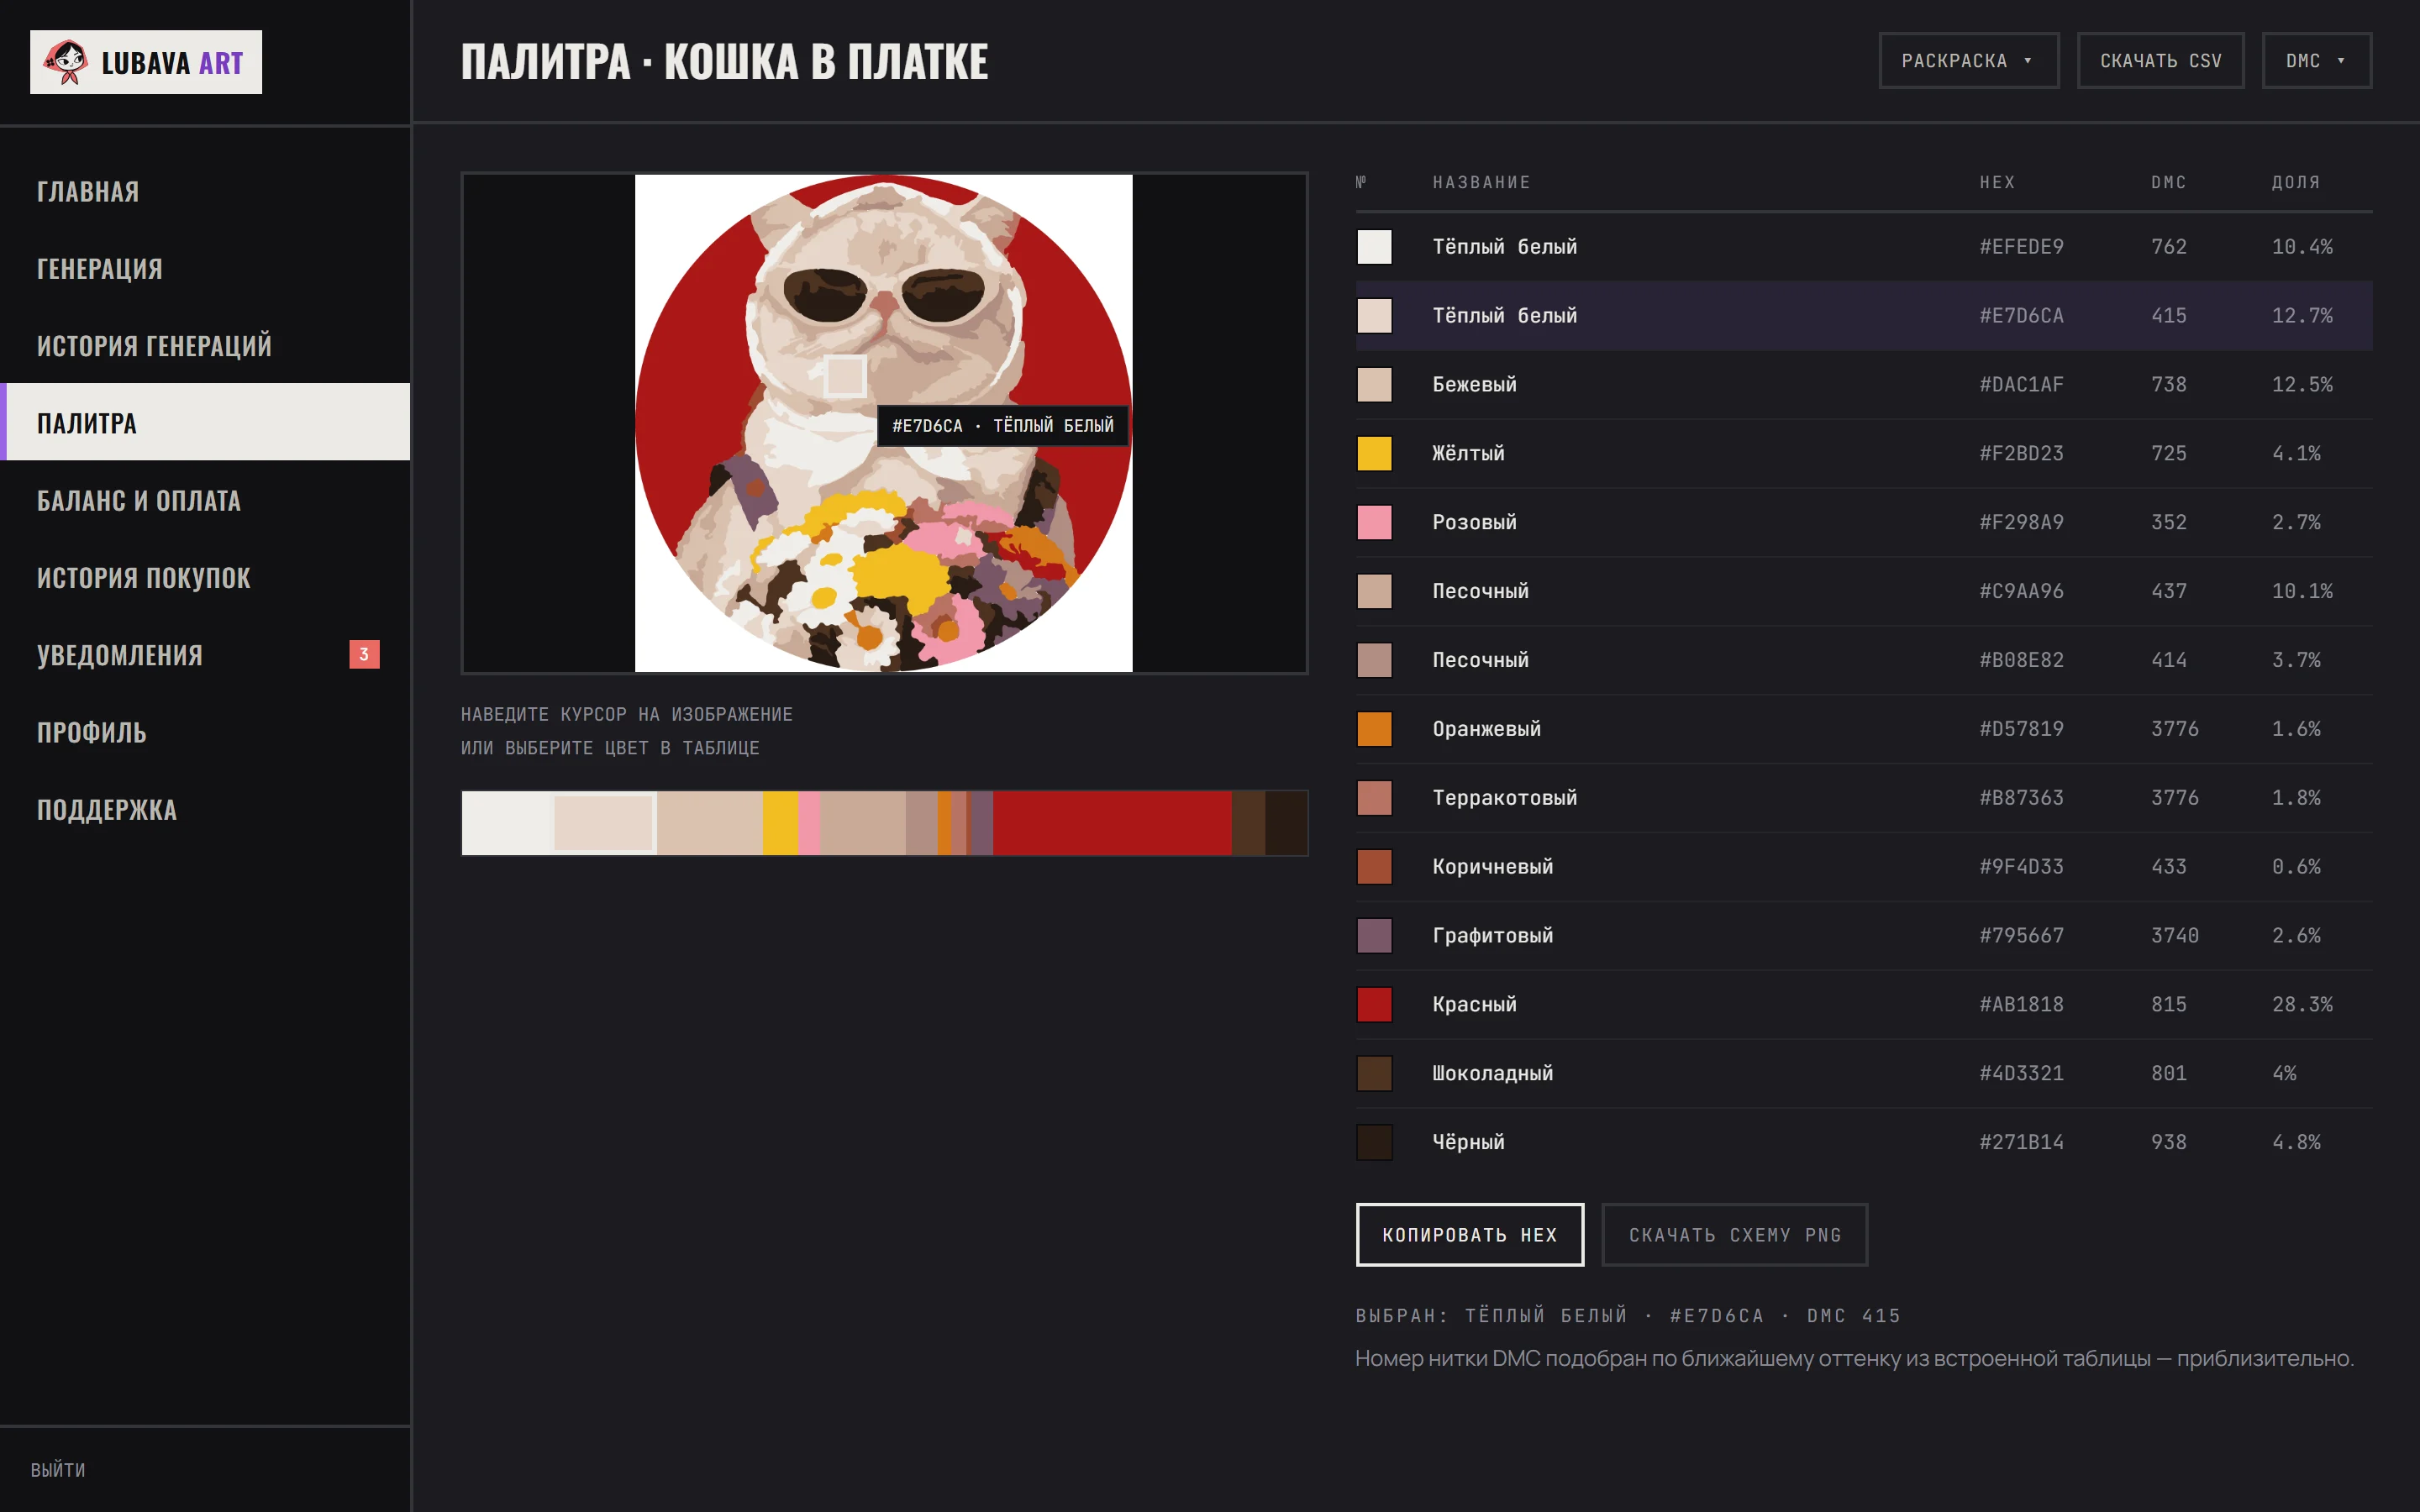
Task: Click the Скачать схему PNG button
Action: (x=1734, y=1234)
